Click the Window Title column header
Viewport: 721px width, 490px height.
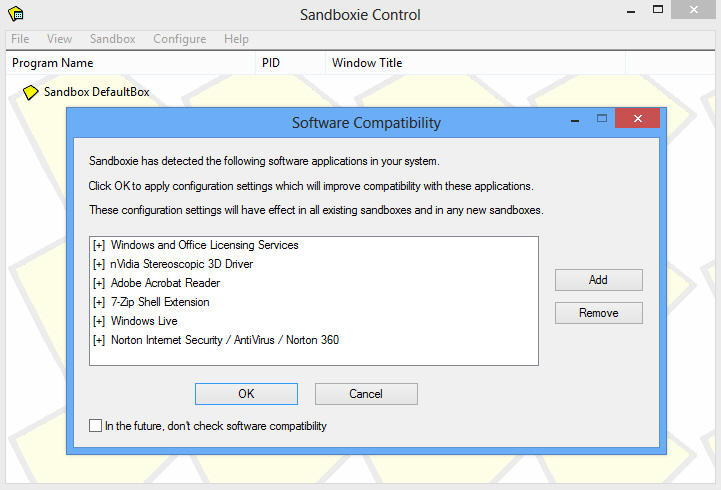click(x=475, y=63)
